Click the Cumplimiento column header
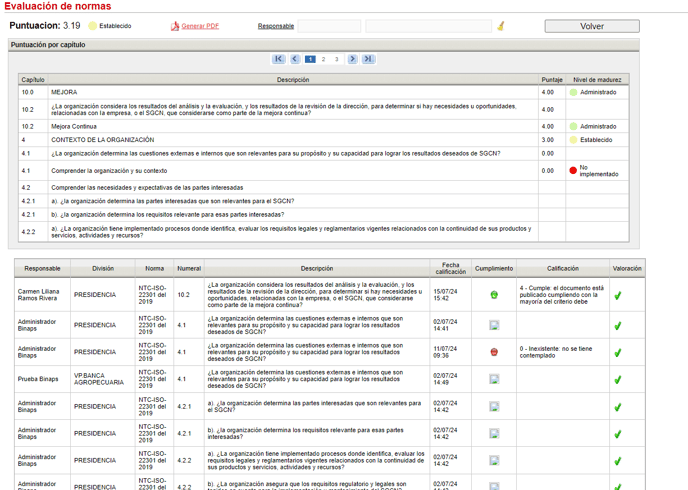 click(494, 268)
